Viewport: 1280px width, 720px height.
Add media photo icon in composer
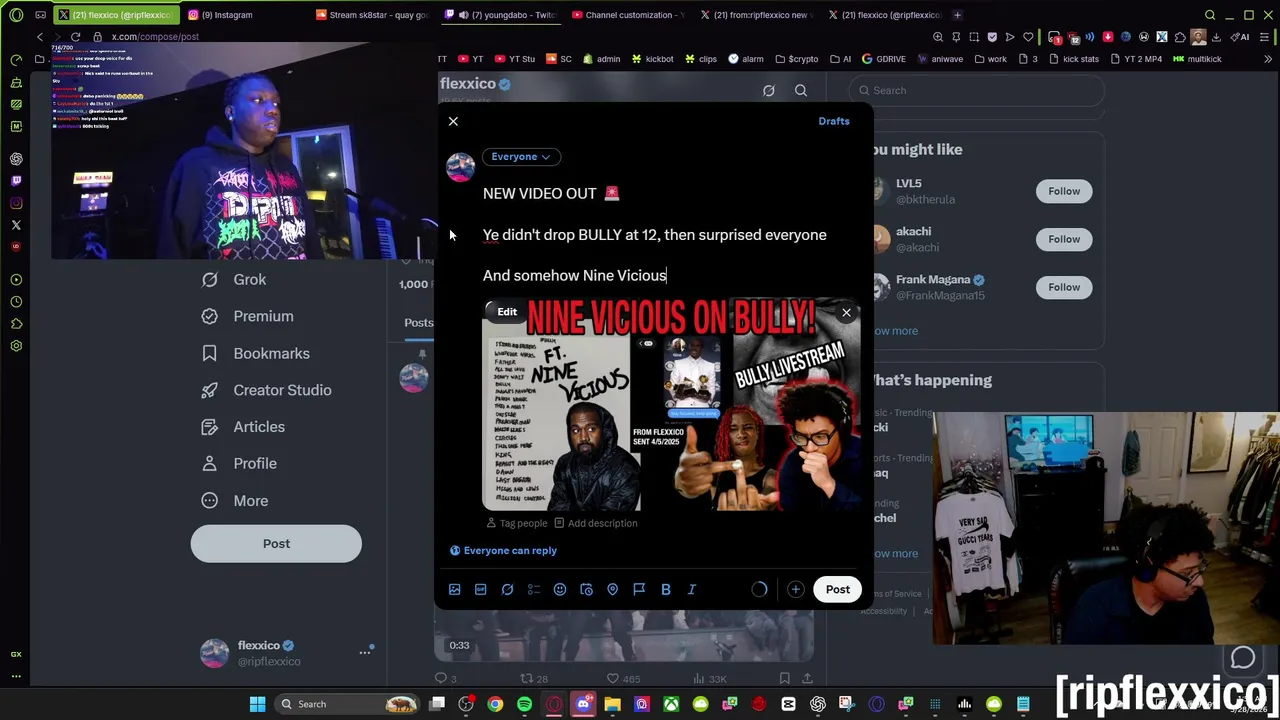[x=454, y=590]
